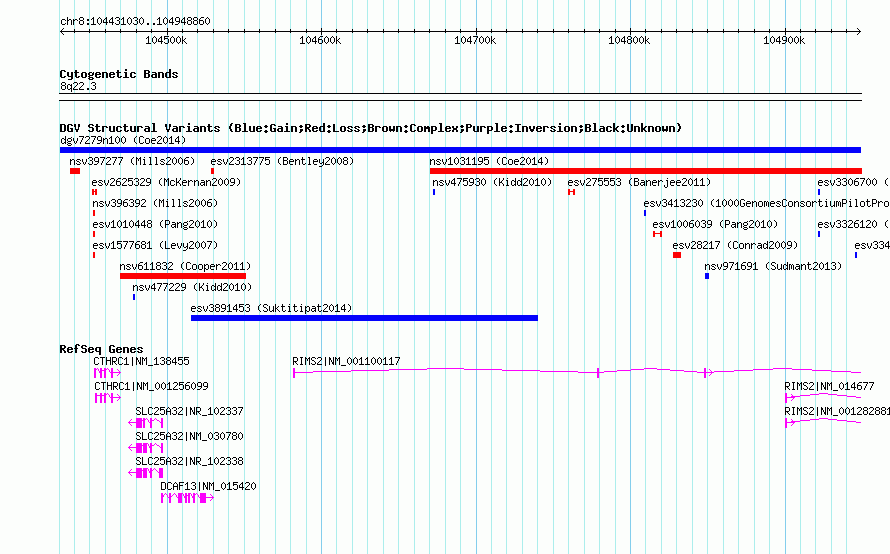Click the dgv7279n100 (Coe2014) label
890x554 pixels.
coord(123,140)
